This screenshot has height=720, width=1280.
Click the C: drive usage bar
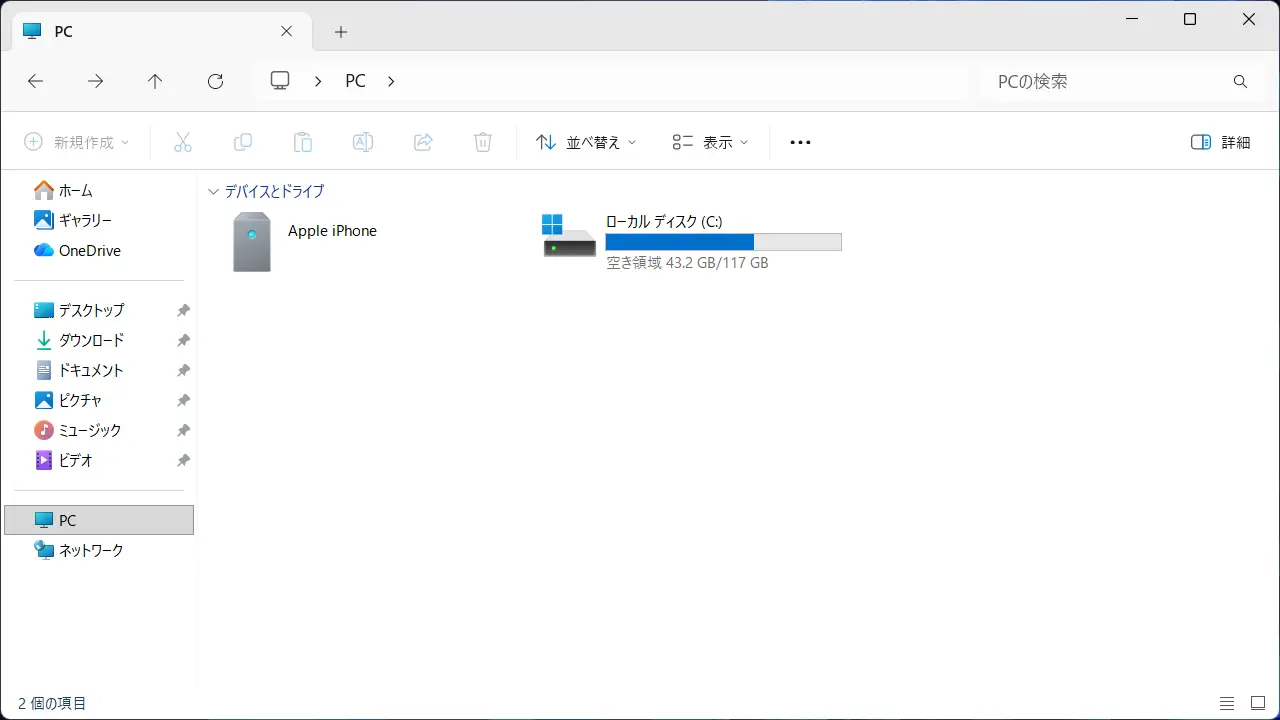pyautogui.click(x=724, y=242)
